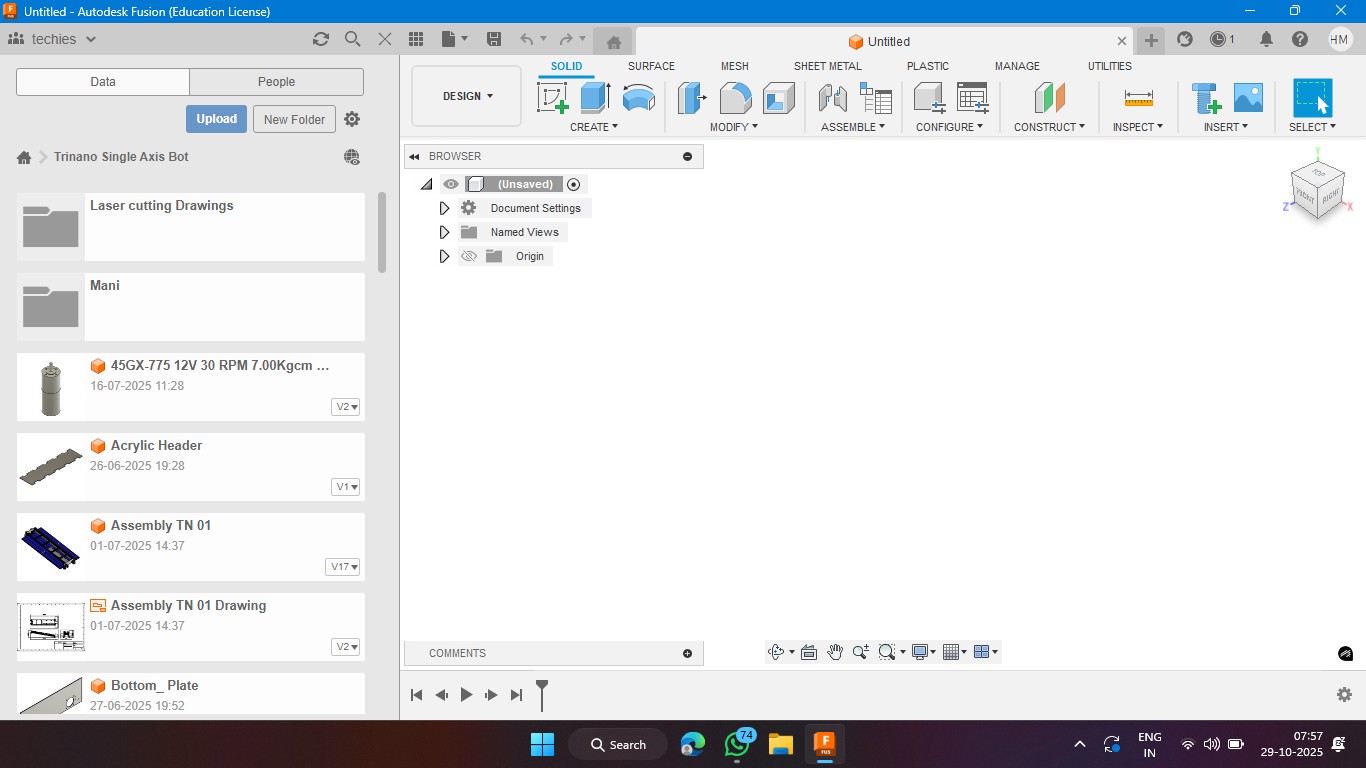
Task: Activate the Extrude tool
Action: [x=595, y=98]
